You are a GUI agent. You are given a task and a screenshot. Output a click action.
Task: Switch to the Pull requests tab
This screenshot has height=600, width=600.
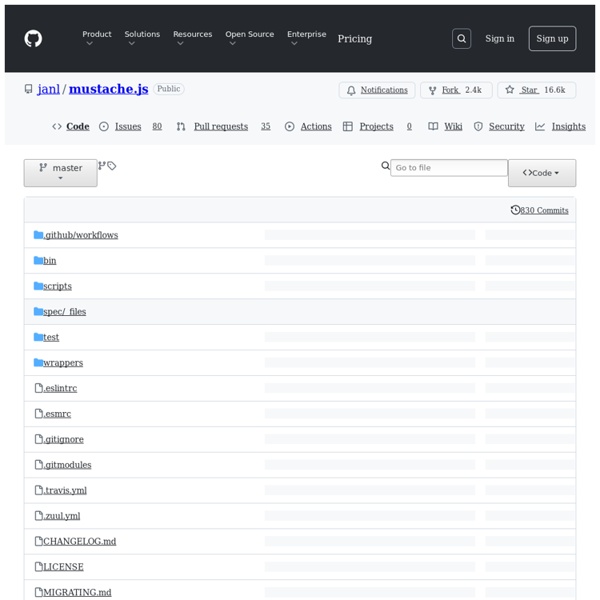pos(221,127)
